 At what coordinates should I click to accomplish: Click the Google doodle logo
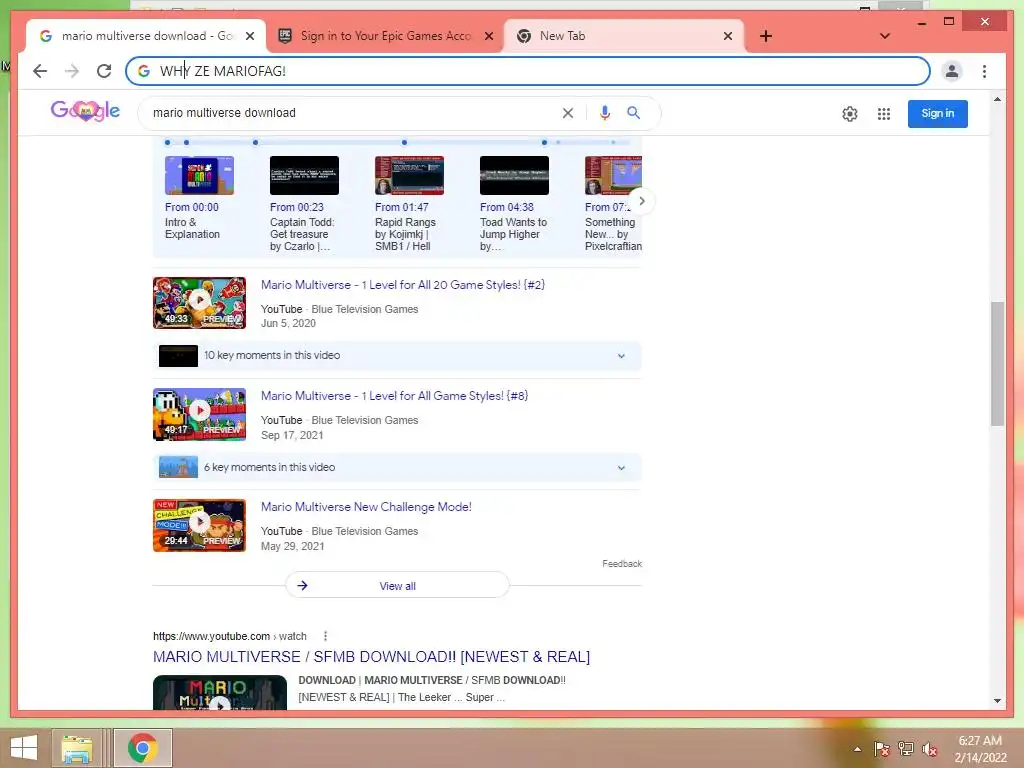(85, 111)
